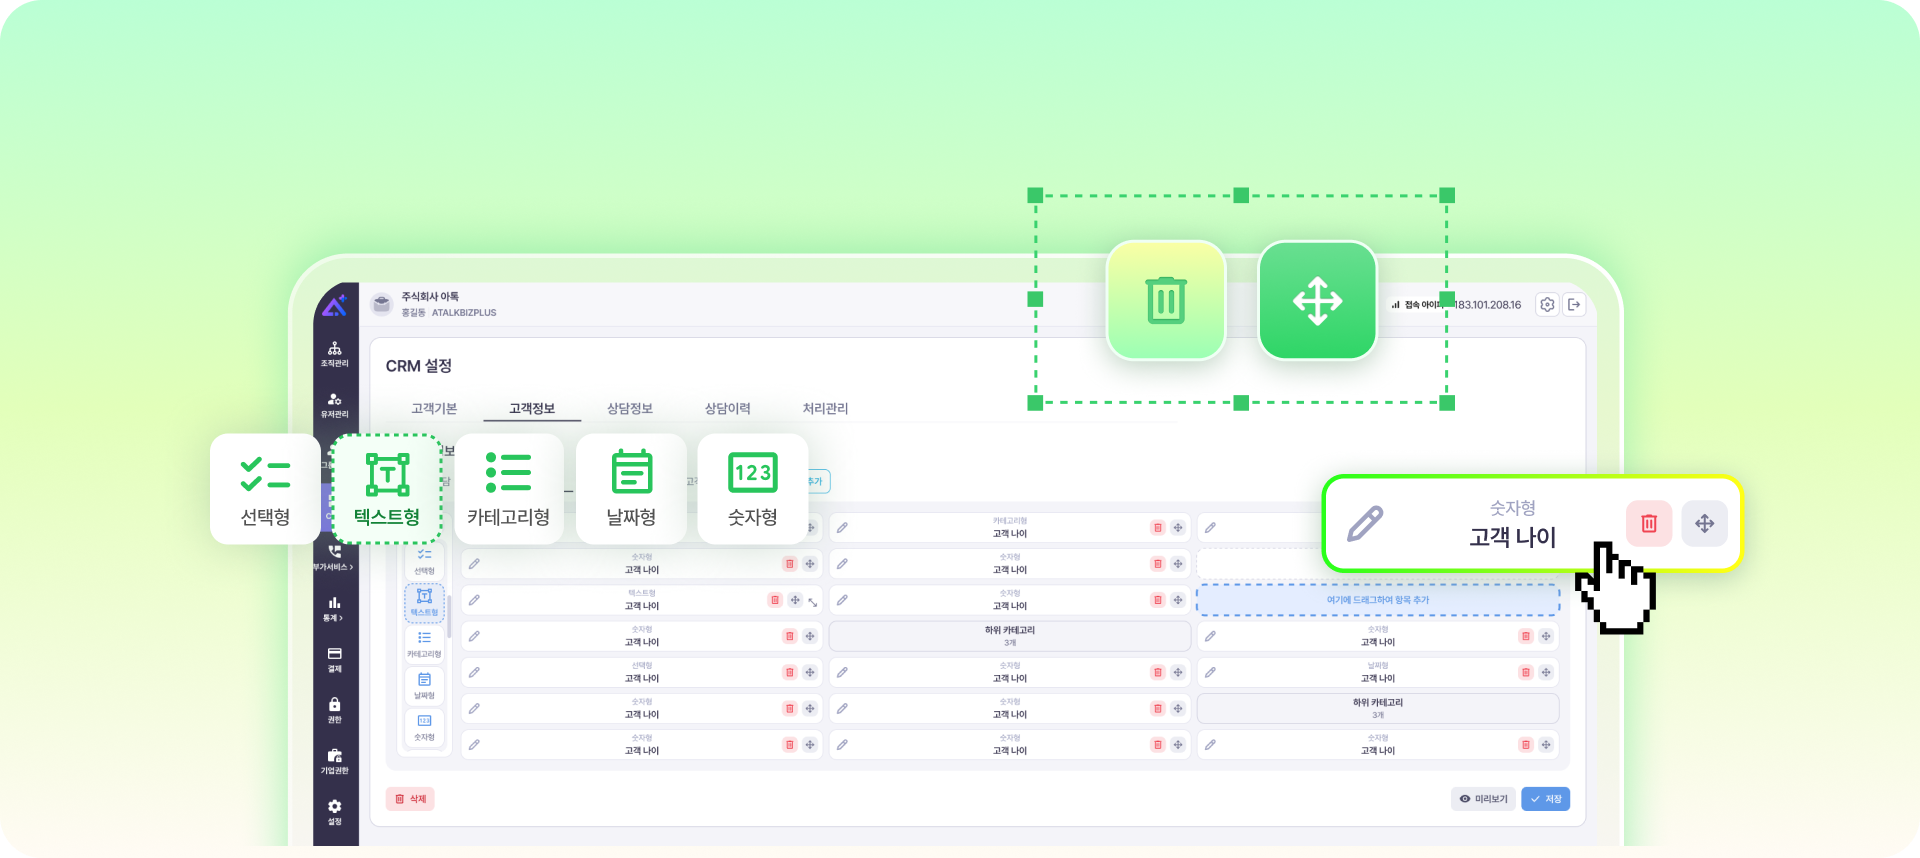The height and width of the screenshot is (858, 1920).
Task: Click the large green move arrows icon
Action: tap(1317, 301)
